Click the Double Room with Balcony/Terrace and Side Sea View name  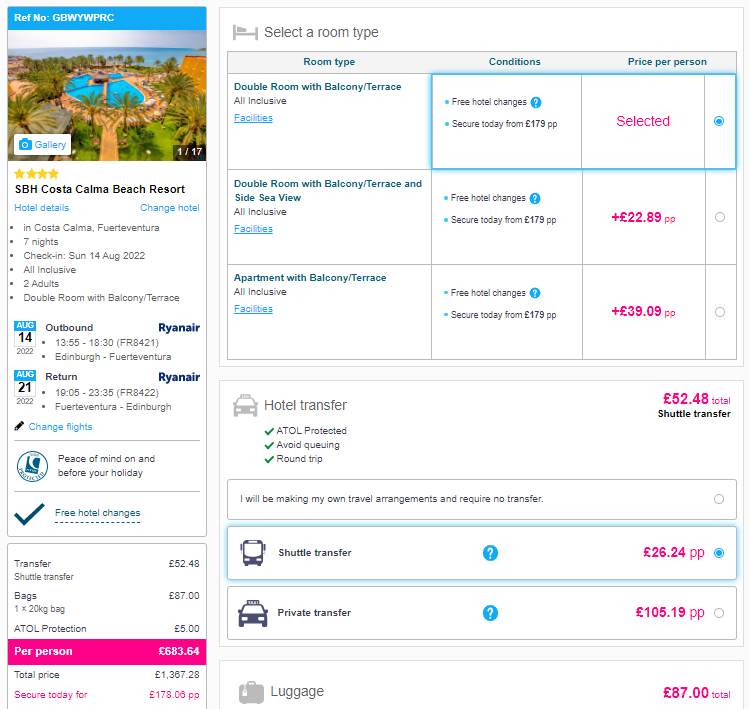click(328, 191)
